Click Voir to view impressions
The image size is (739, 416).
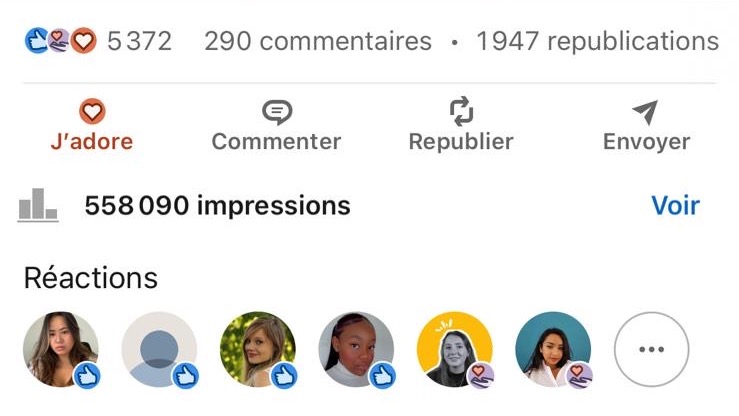(x=675, y=205)
